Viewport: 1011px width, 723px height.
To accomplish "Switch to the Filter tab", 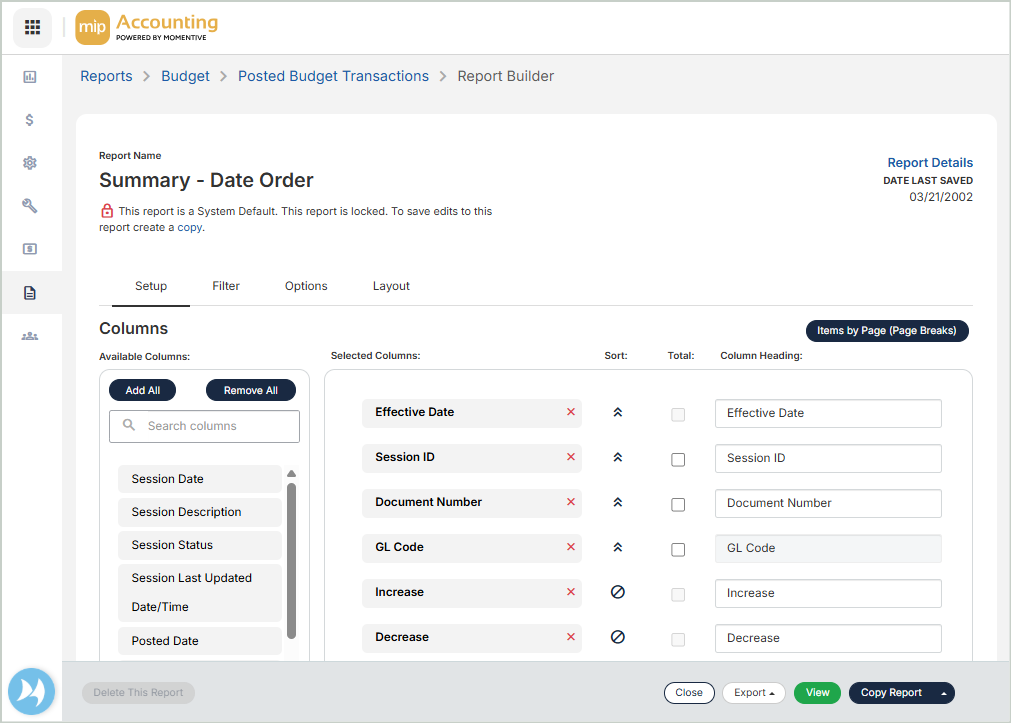I will (226, 286).
